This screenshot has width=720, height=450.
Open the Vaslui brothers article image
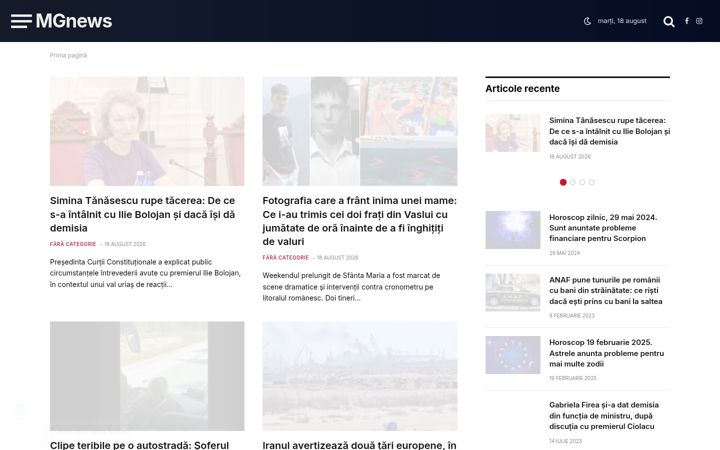[x=360, y=131]
